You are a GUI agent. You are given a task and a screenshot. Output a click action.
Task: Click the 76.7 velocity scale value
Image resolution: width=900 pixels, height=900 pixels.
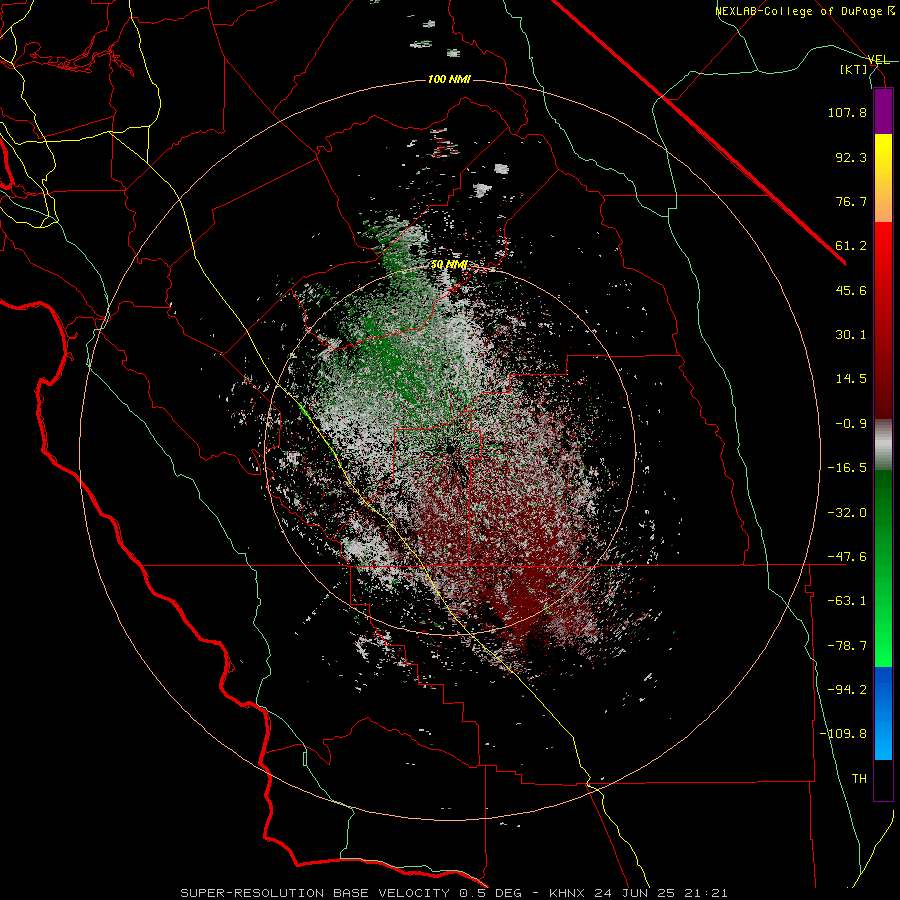pos(851,201)
